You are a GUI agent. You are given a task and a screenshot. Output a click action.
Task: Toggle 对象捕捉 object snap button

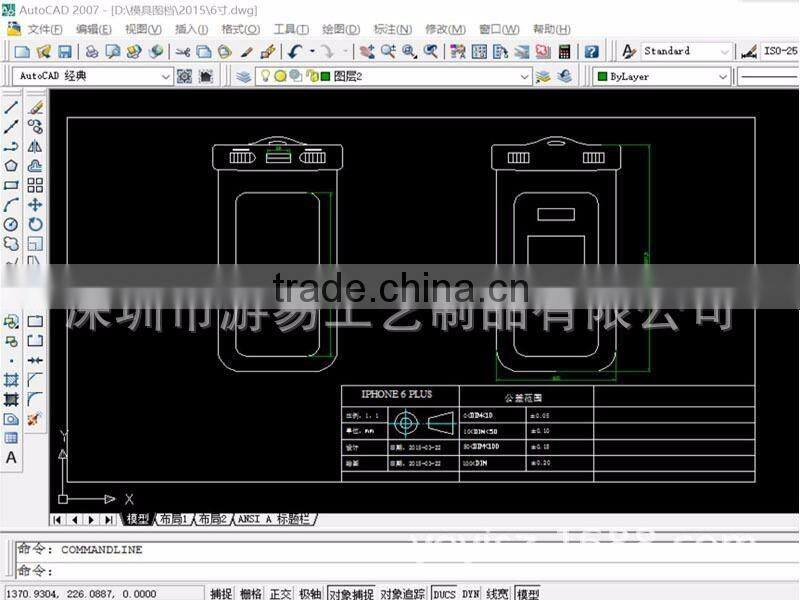click(x=351, y=593)
